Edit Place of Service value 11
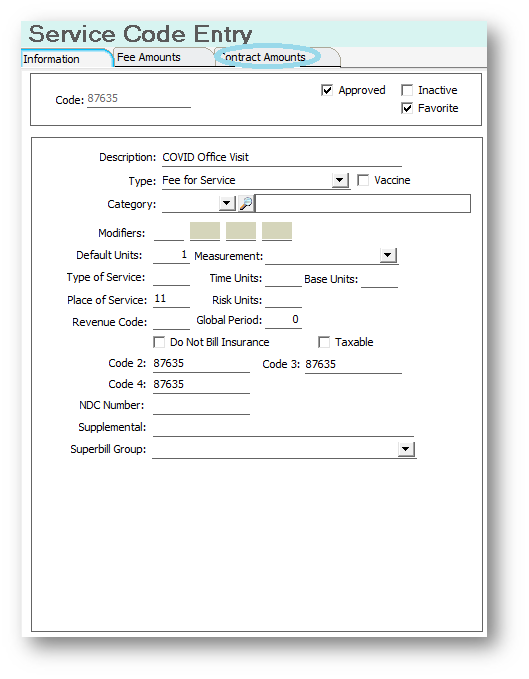The height and width of the screenshot is (679, 529). [x=171, y=299]
